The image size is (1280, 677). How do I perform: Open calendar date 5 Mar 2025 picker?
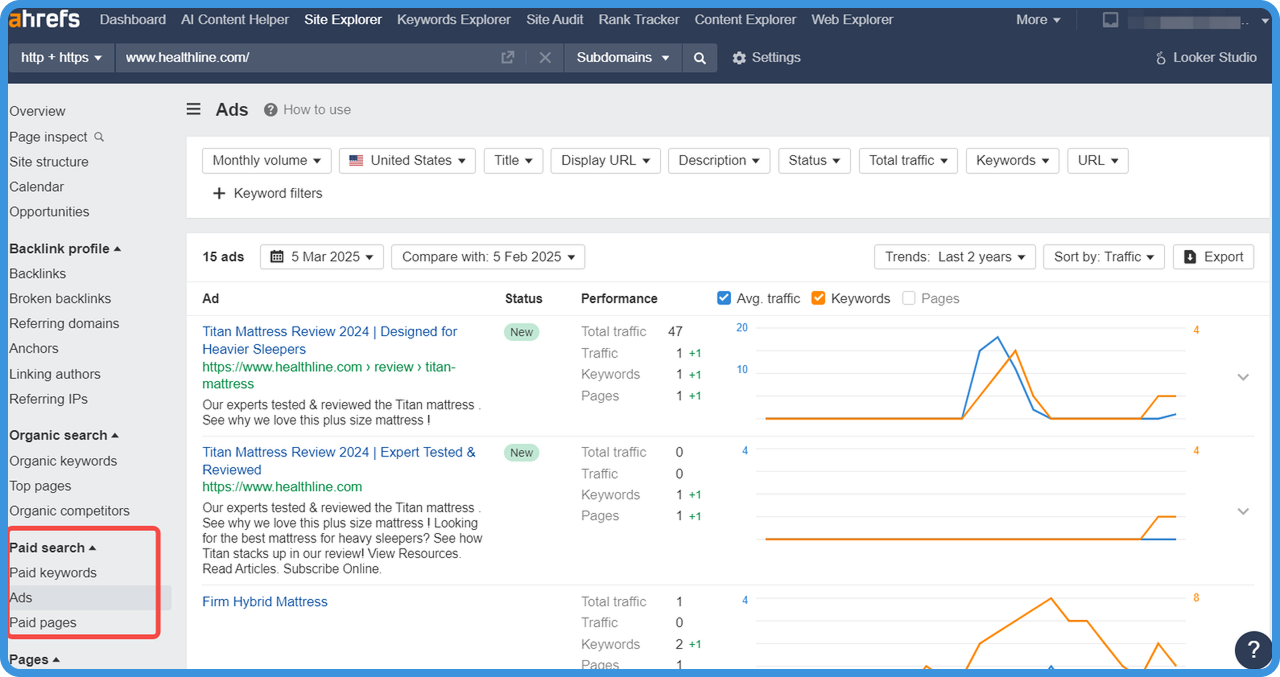322,257
